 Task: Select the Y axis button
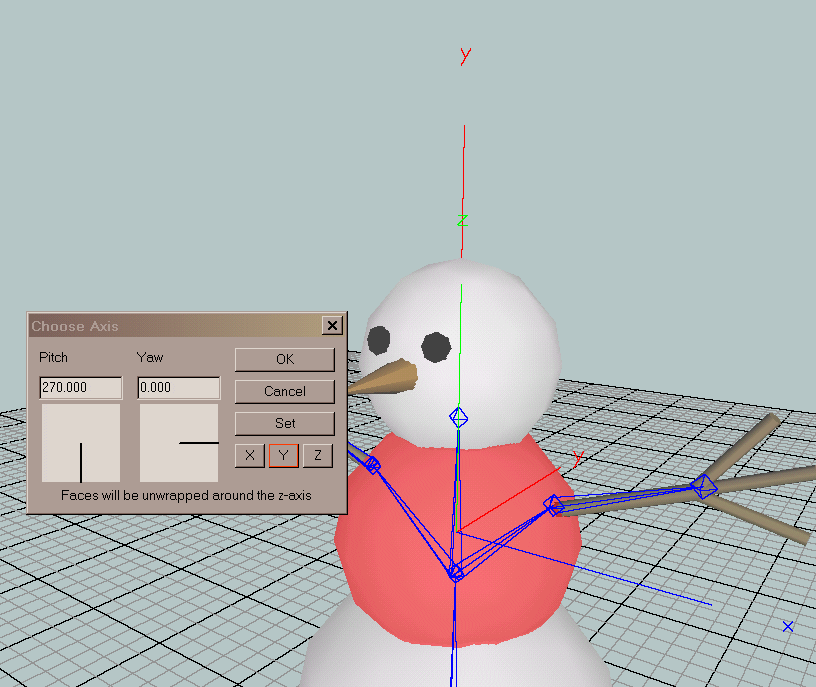click(x=284, y=456)
